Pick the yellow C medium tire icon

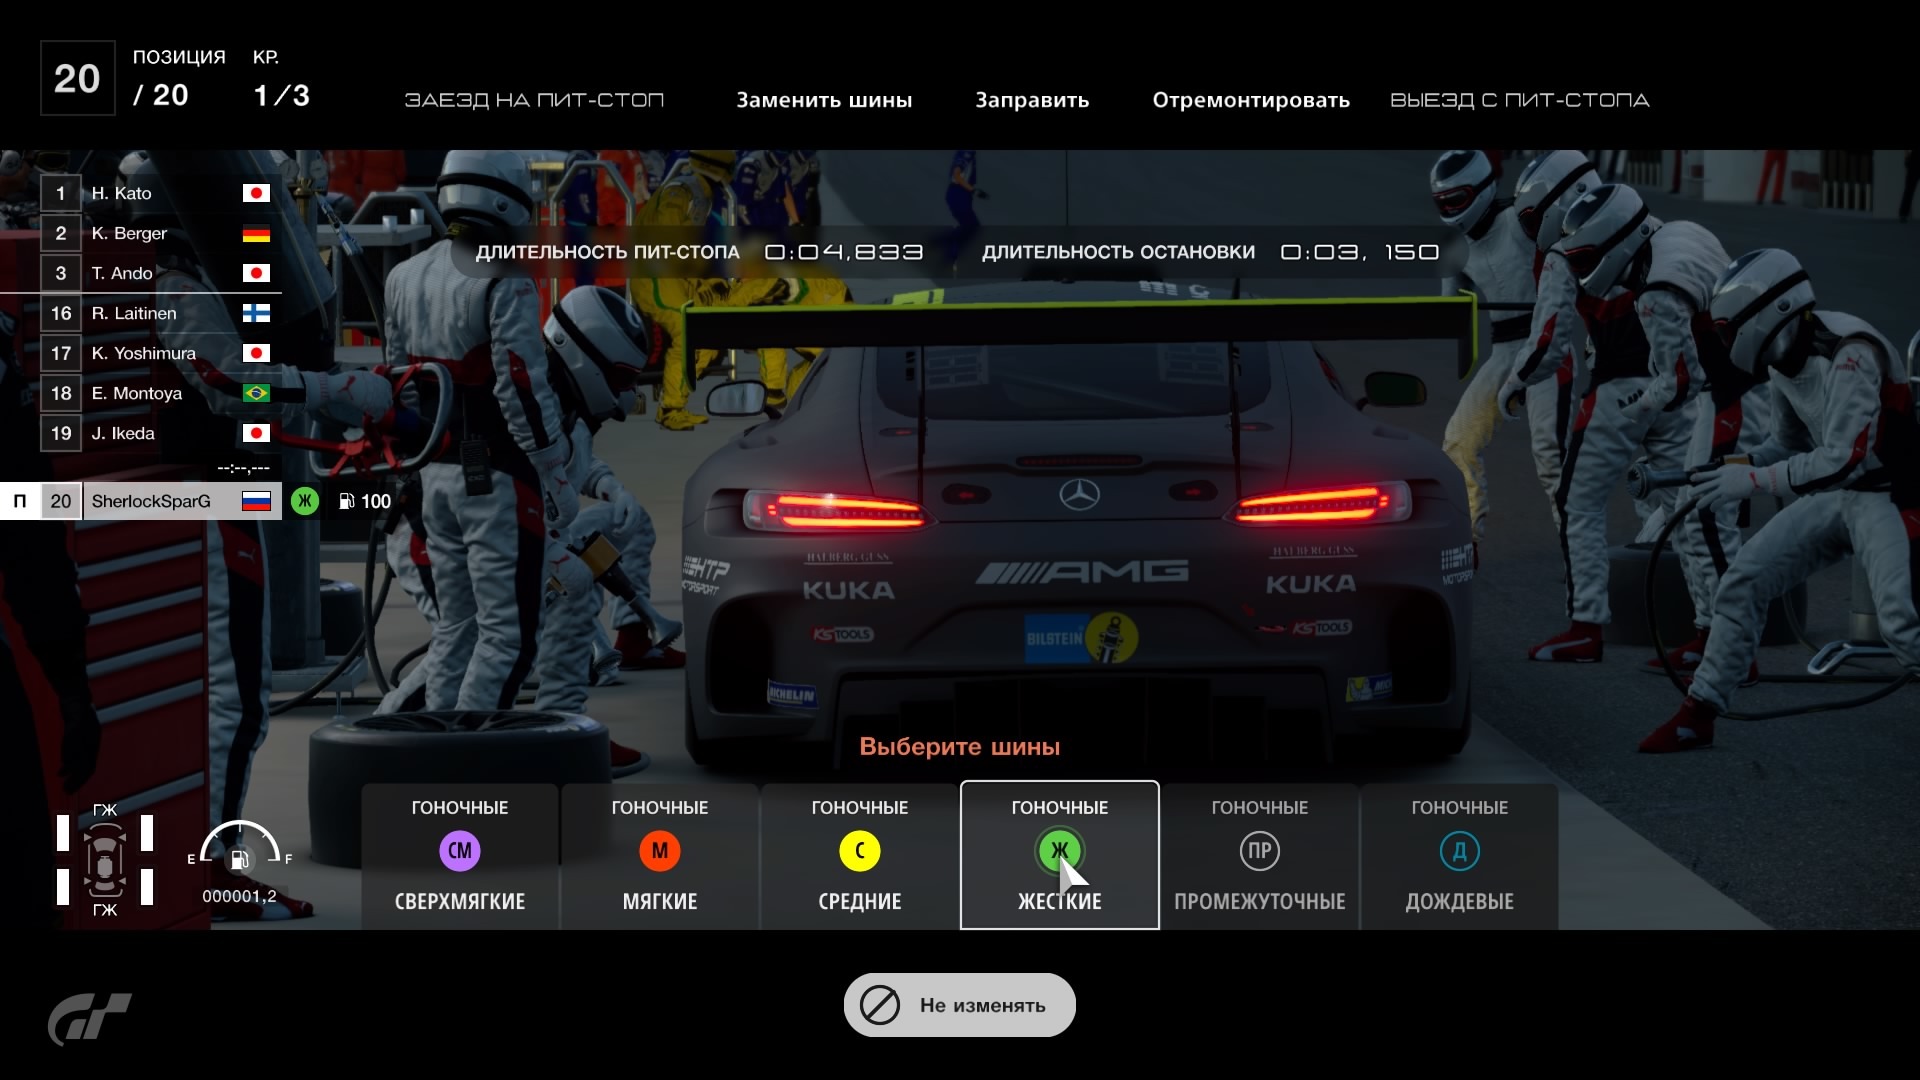tap(860, 851)
